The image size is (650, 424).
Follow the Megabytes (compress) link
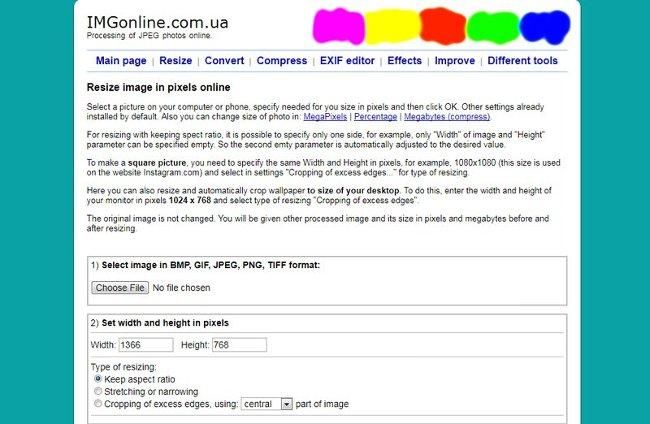[447, 117]
